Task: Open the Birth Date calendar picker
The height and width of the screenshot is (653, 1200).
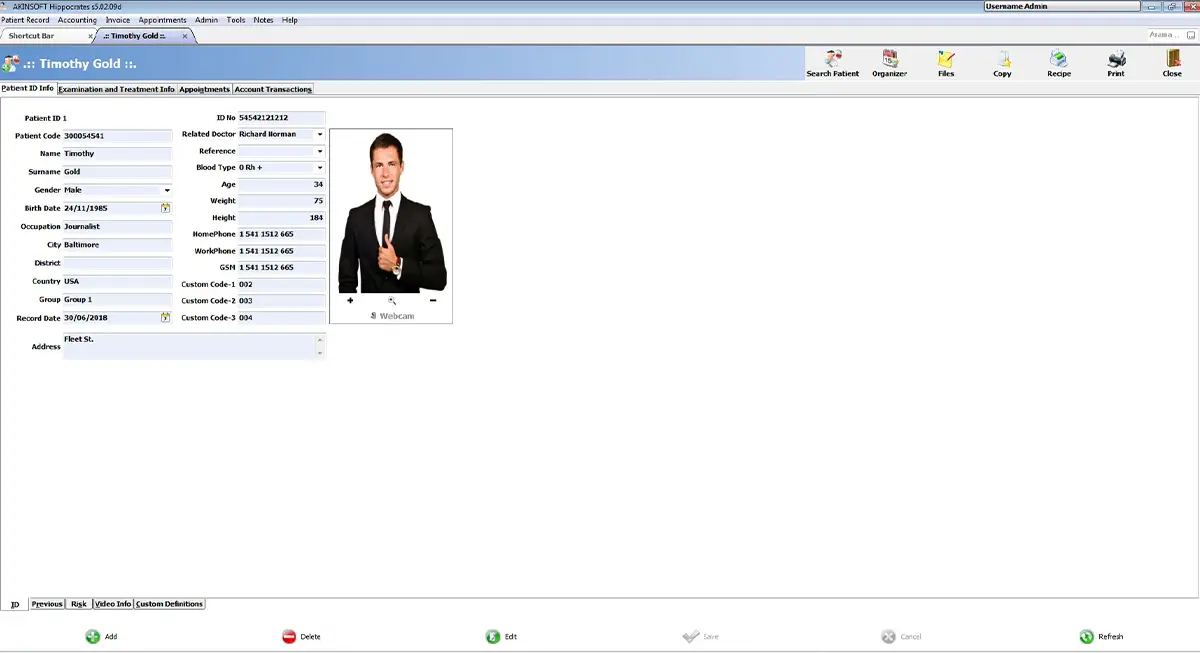Action: [x=166, y=208]
